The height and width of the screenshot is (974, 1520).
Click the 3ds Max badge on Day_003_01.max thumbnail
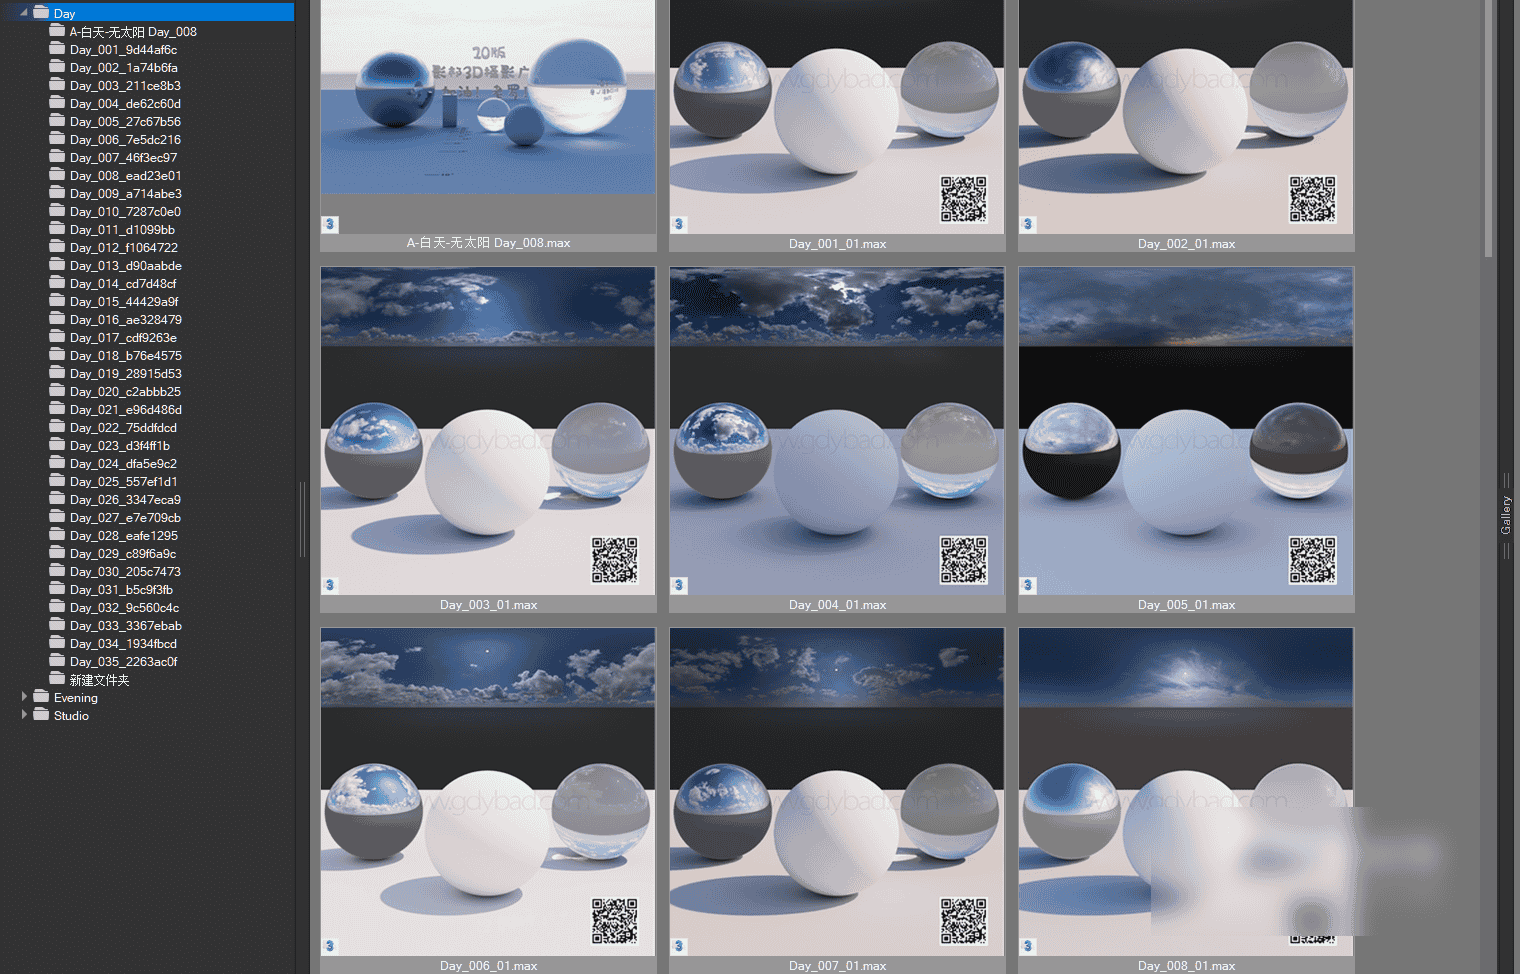(330, 585)
